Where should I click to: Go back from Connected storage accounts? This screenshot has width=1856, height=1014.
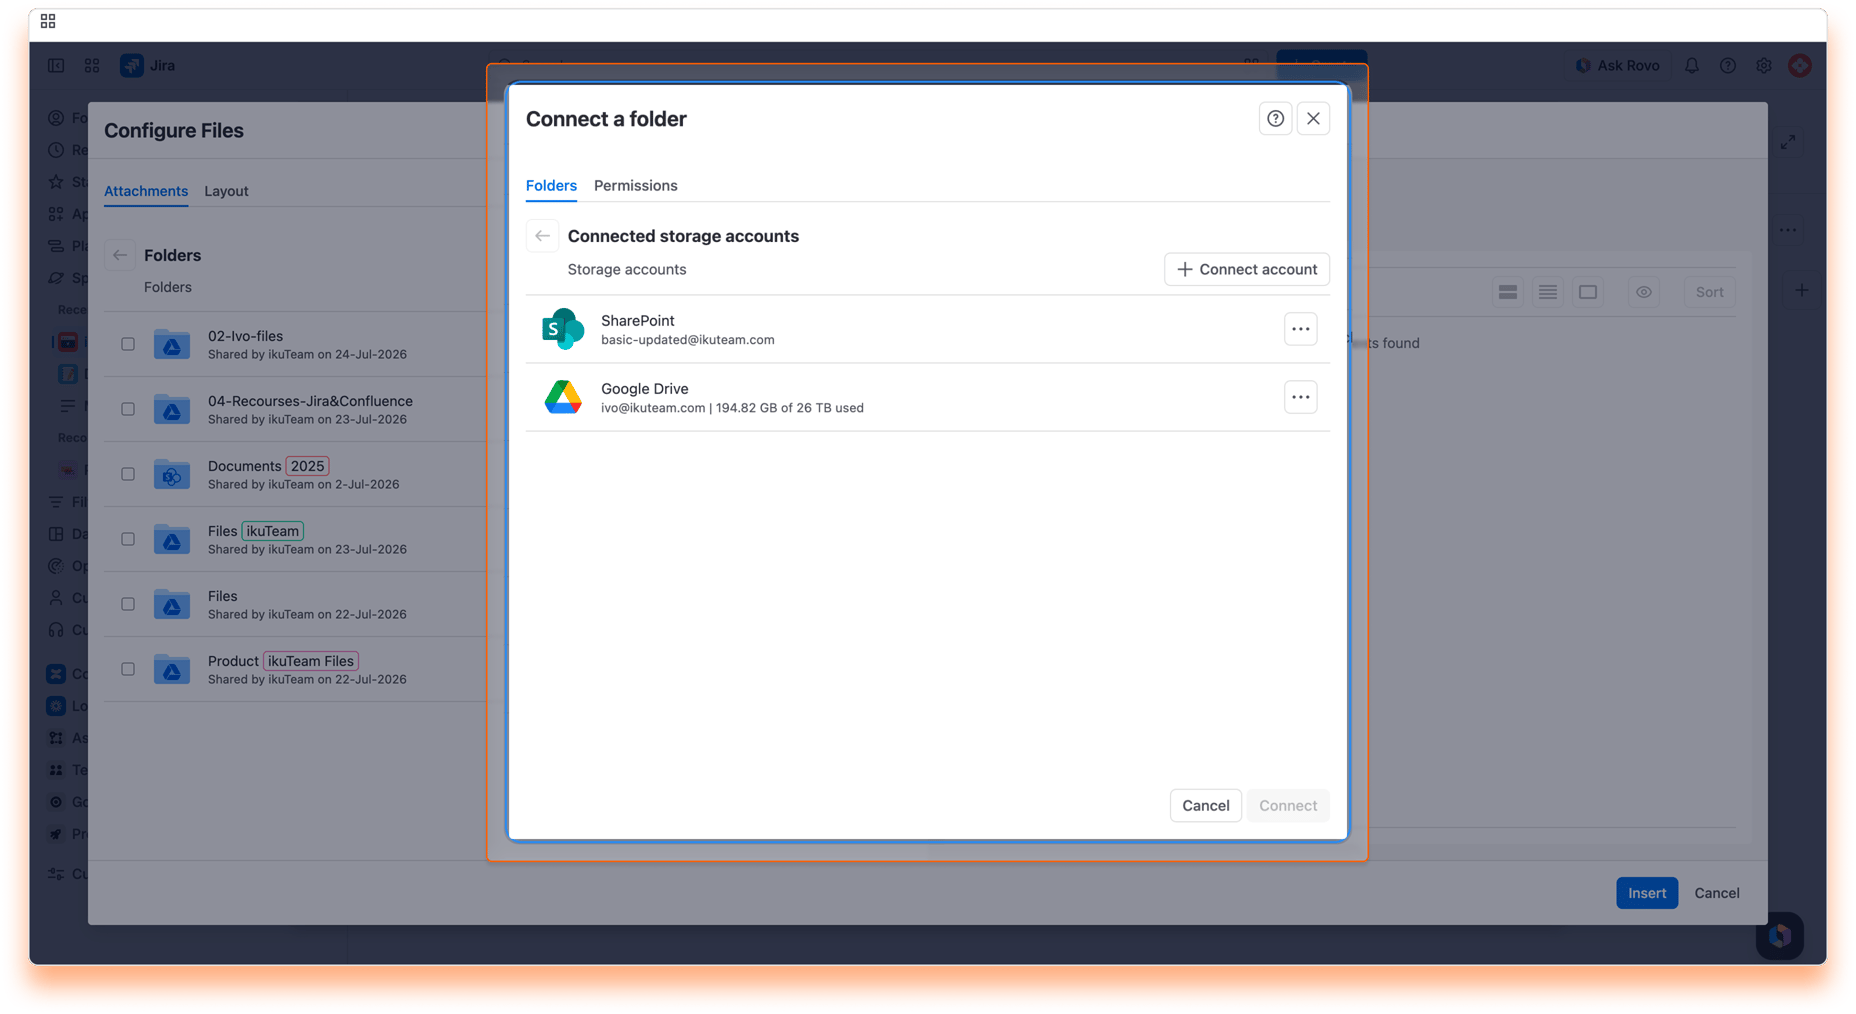coord(542,236)
